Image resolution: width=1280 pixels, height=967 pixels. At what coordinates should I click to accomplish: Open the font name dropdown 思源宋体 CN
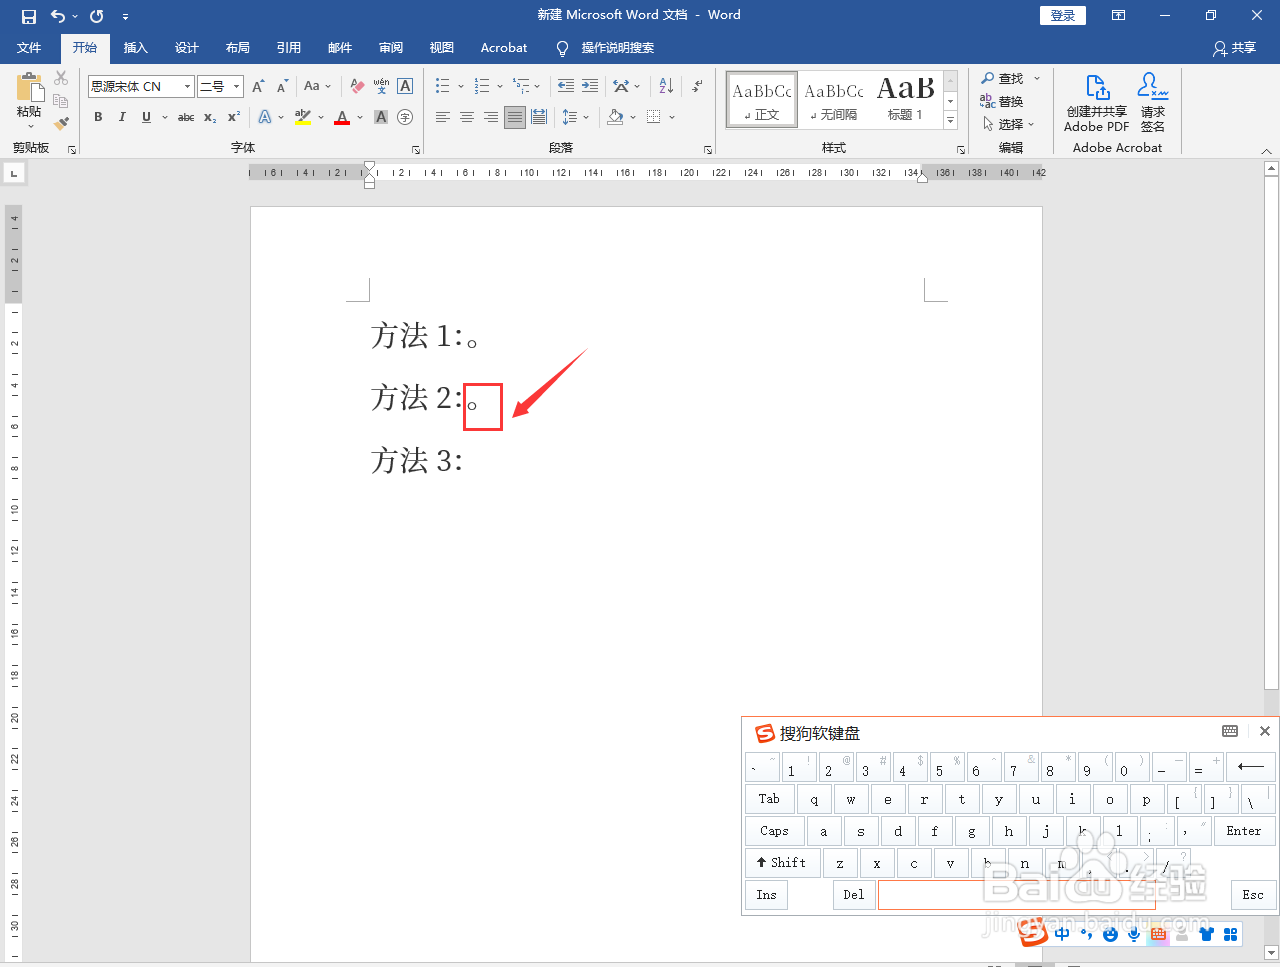click(187, 87)
